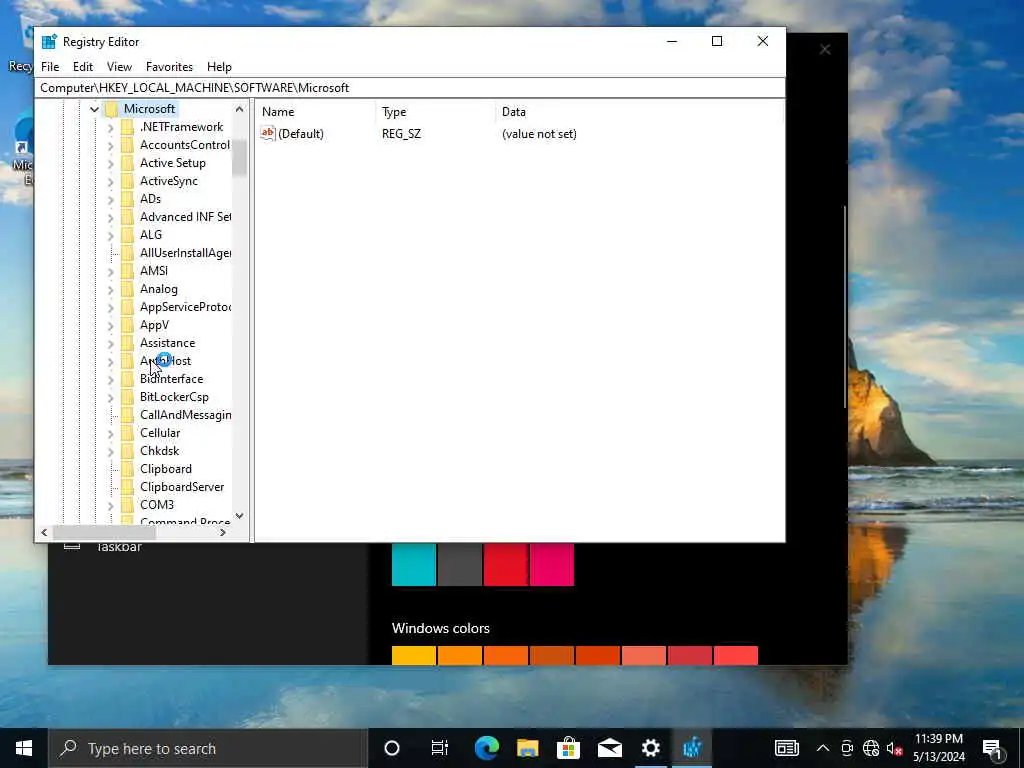The width and height of the screenshot is (1024, 768).
Task: Select the Chkdsk registry key
Action: (159, 451)
